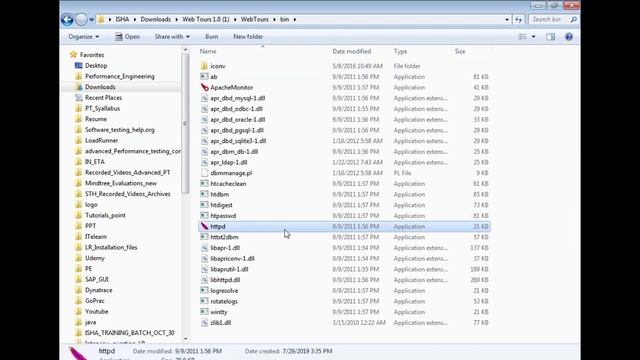
Task: Click the search magnifier icon
Action: 573,20
